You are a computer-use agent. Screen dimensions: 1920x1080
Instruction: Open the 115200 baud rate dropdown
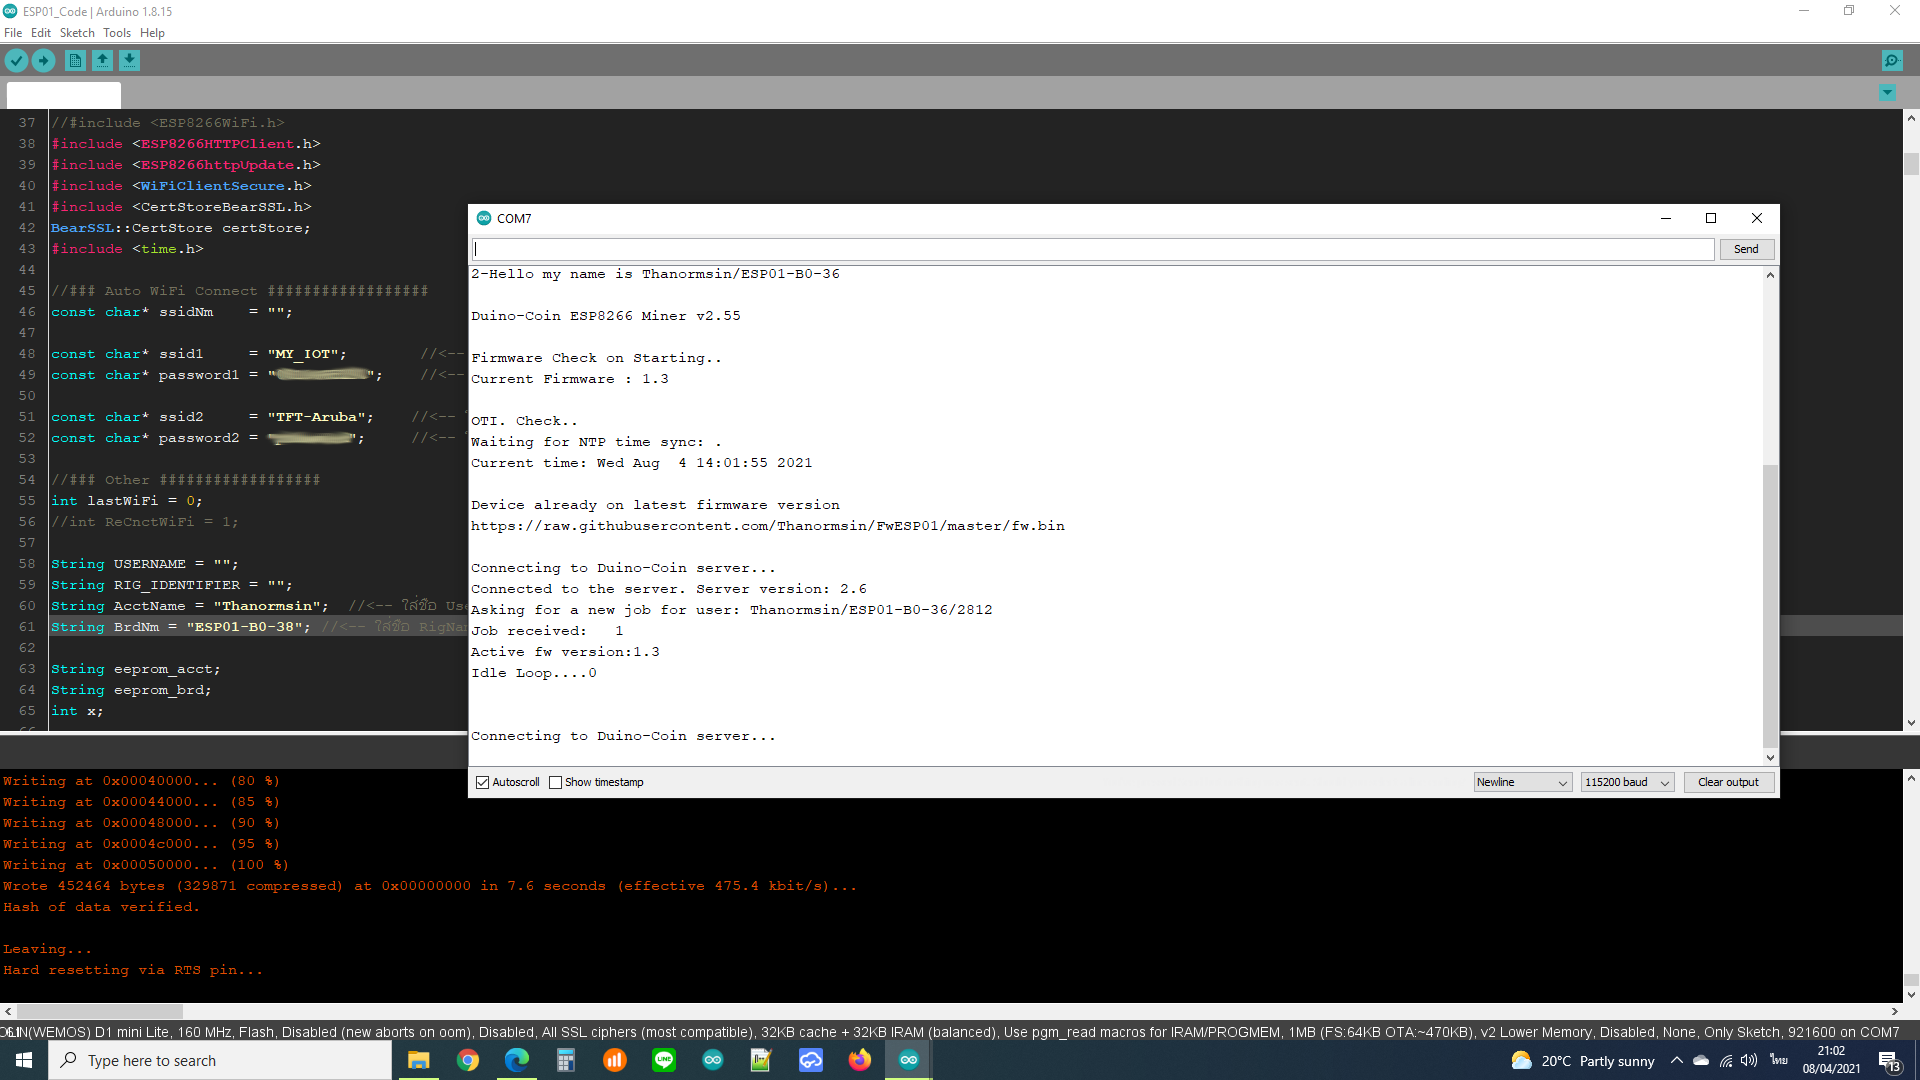coord(1627,782)
